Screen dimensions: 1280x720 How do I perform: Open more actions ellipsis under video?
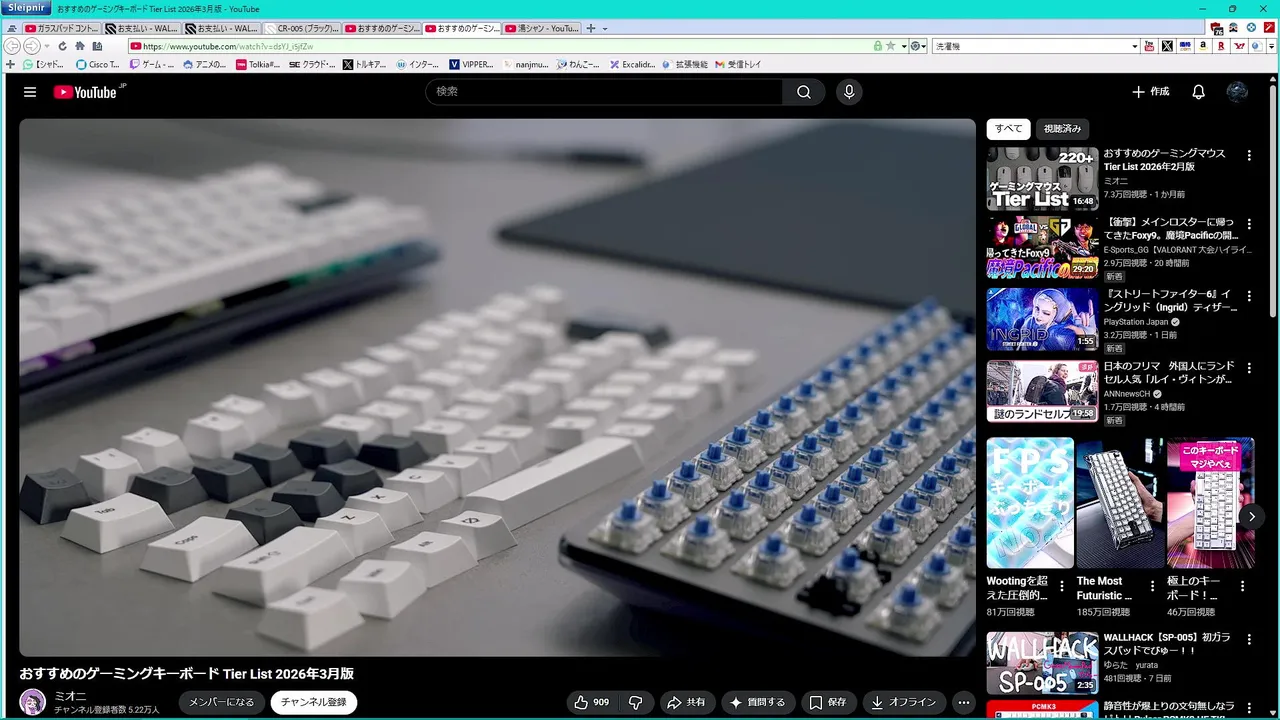[x=963, y=702]
